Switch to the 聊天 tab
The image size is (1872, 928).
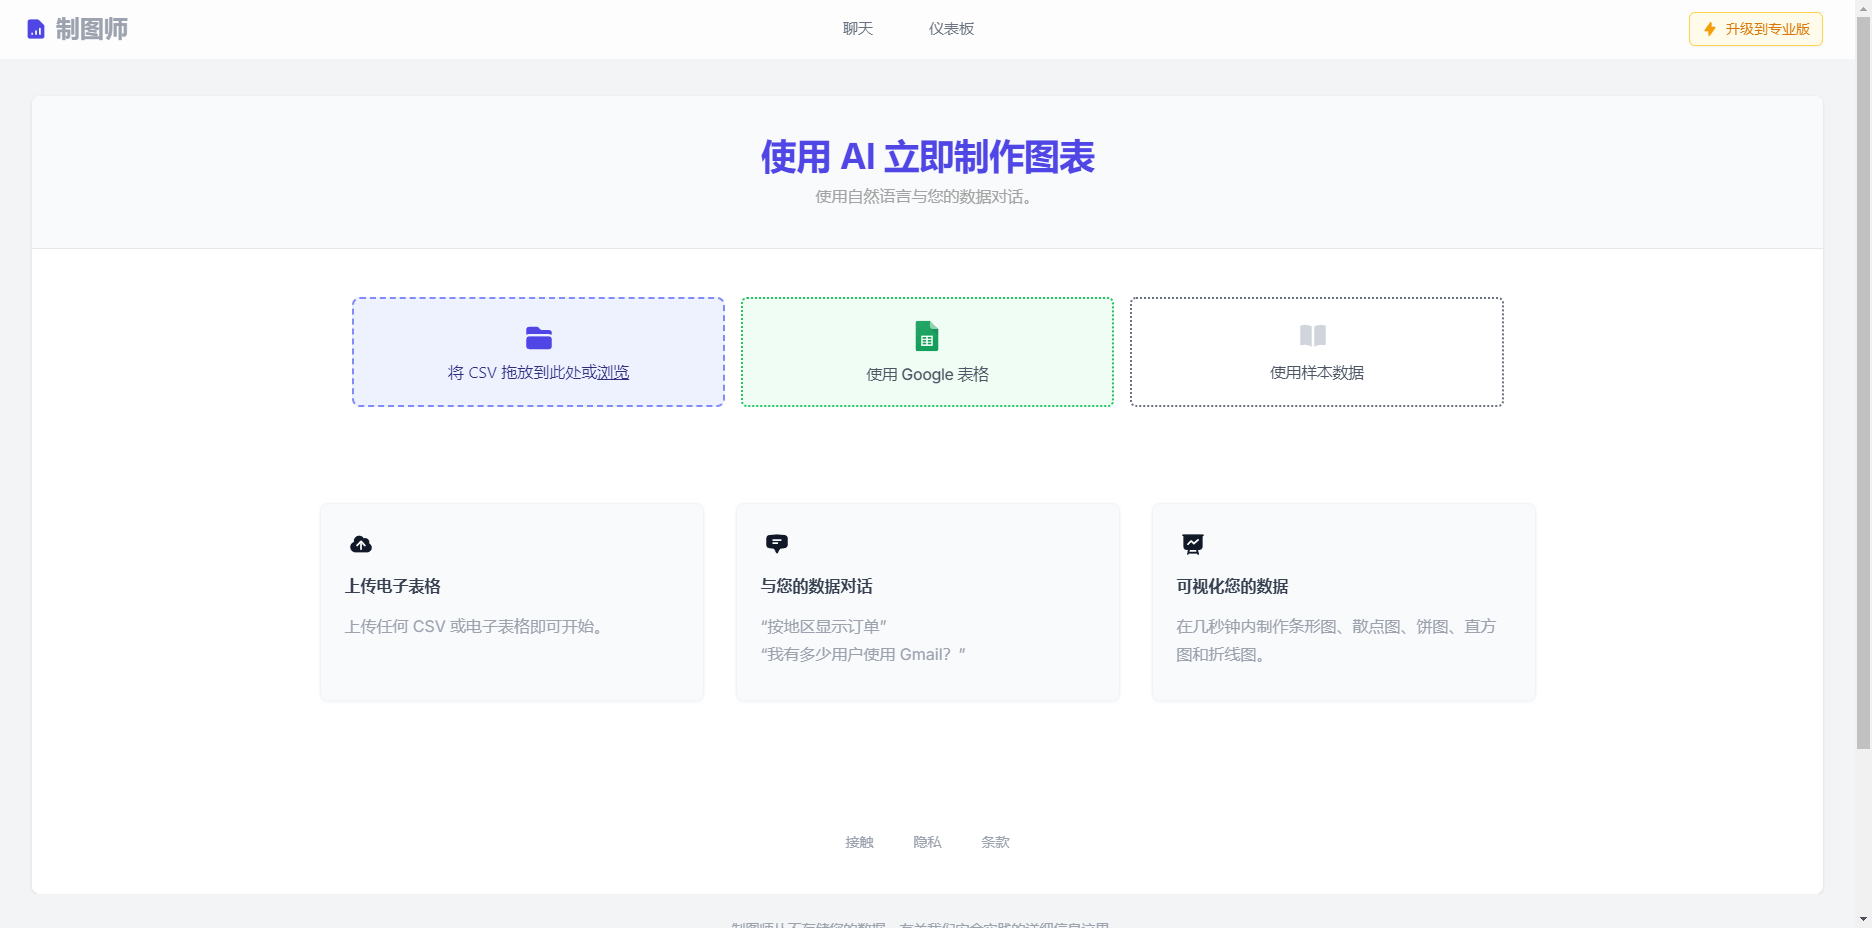point(857,29)
